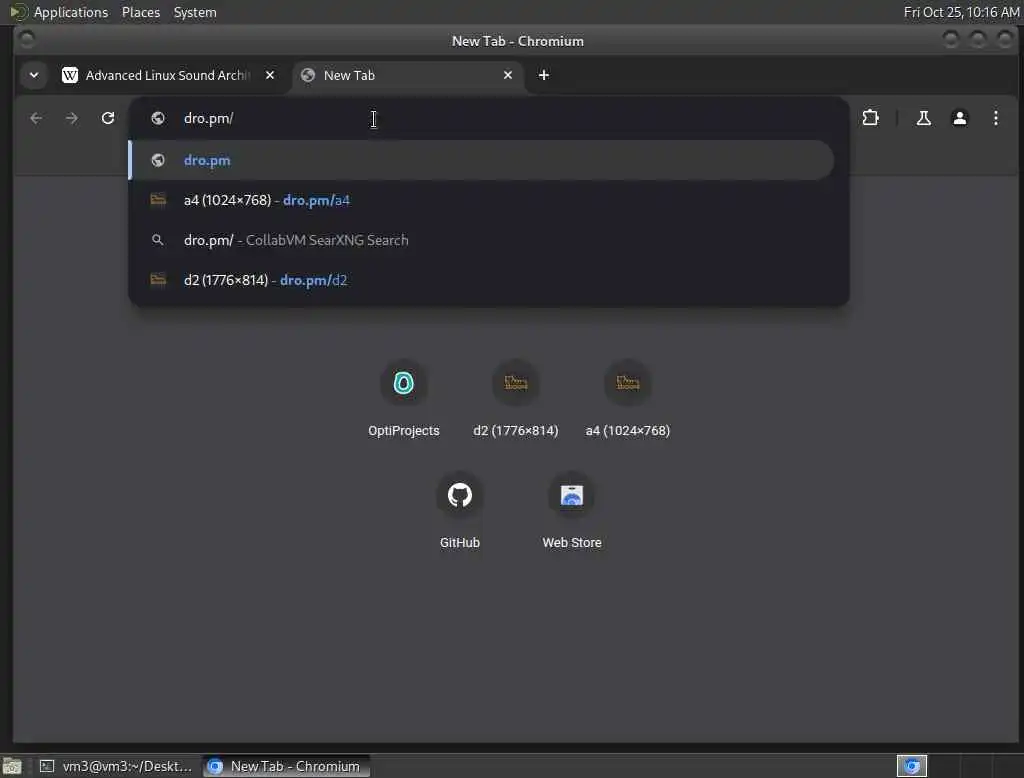The image size is (1024, 778).
Task: Reload the page with refresh icon
Action: [108, 118]
